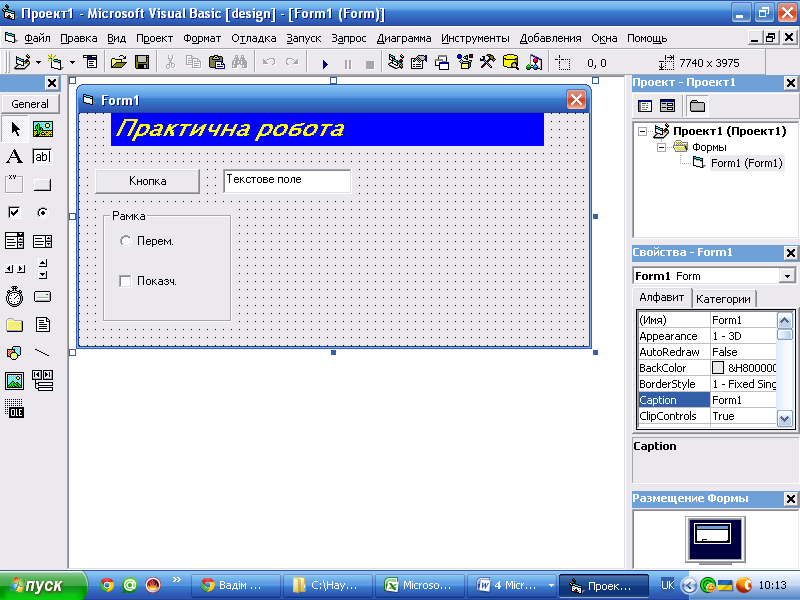Viewport: 800px width, 600px height.
Task: Open the Отладка menu
Action: 254,38
